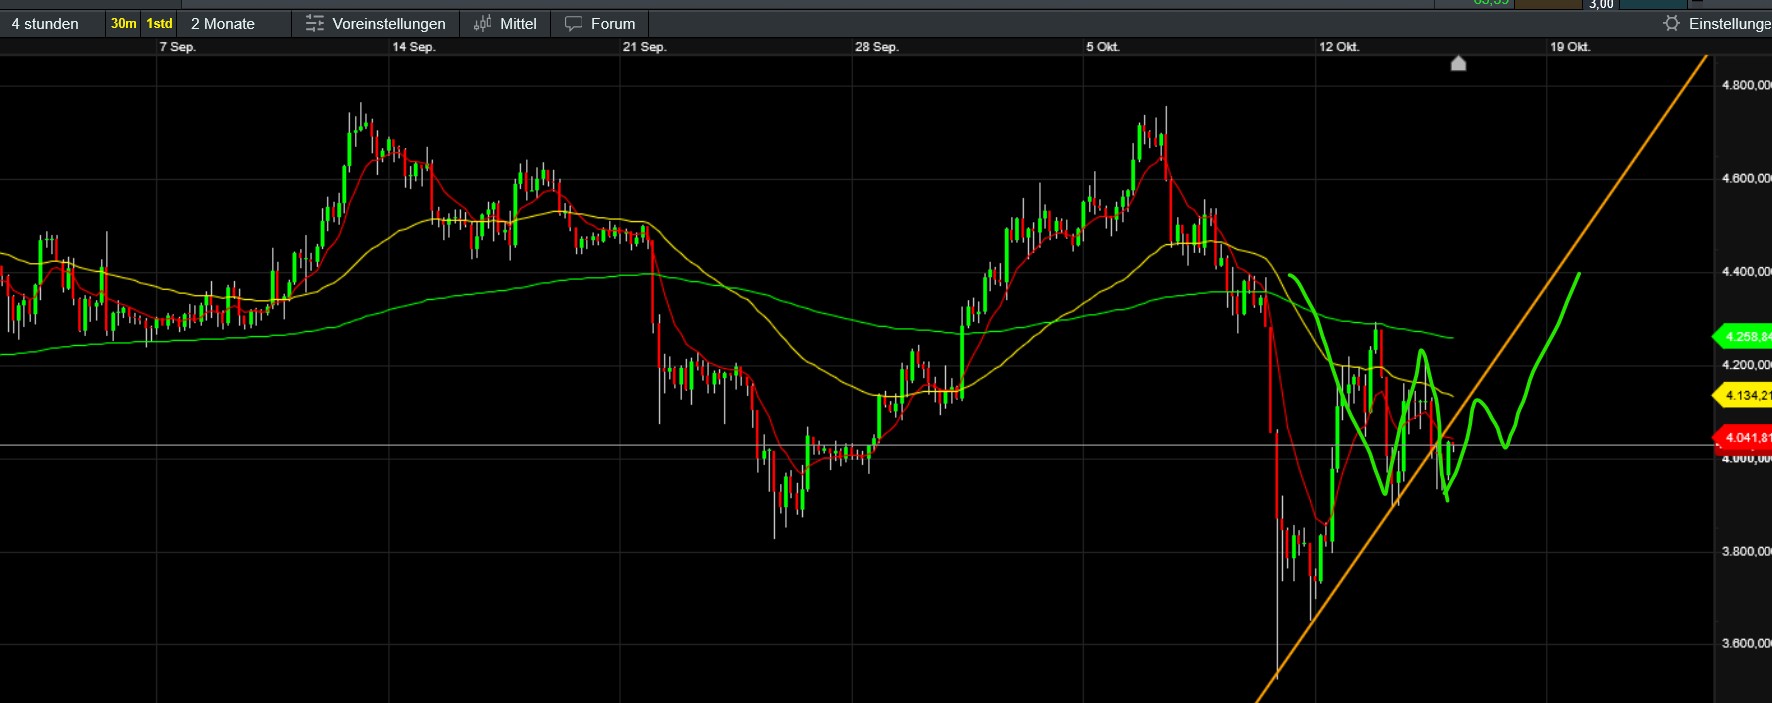Viewport: 1772px width, 703px height.
Task: Open the Voreinstellungen presets menu
Action: click(389, 23)
